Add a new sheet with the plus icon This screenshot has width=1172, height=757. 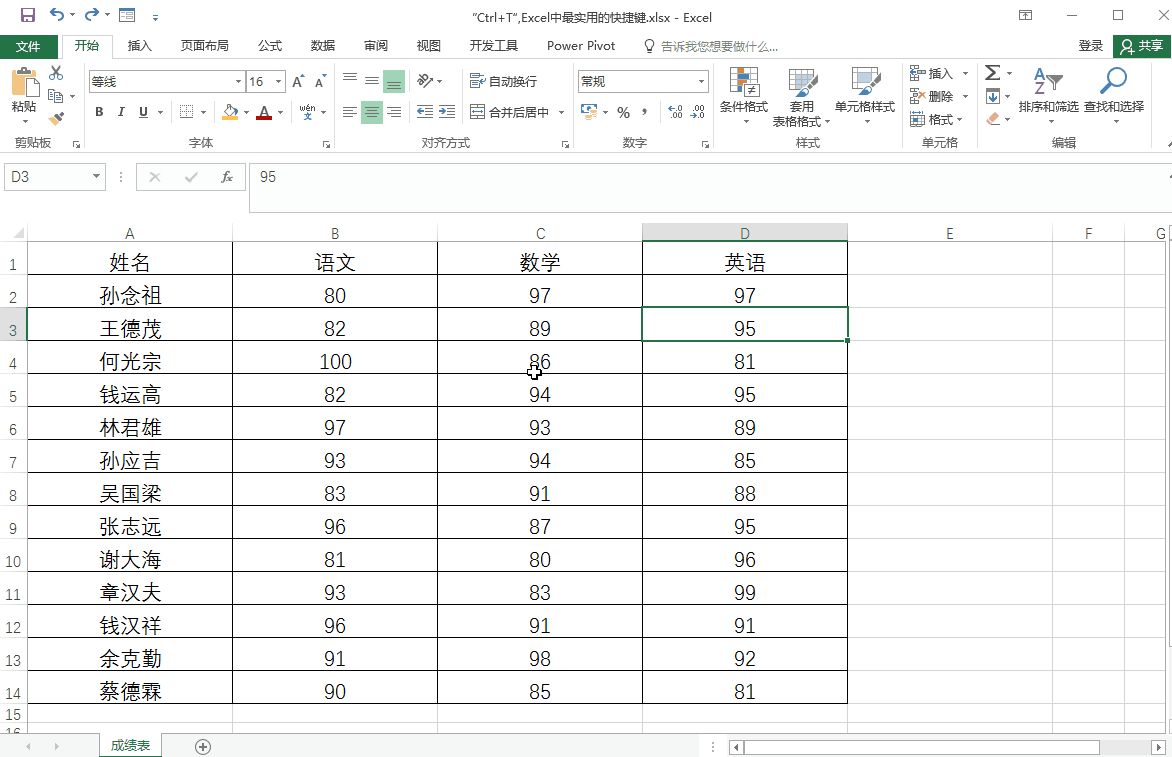[203, 747]
